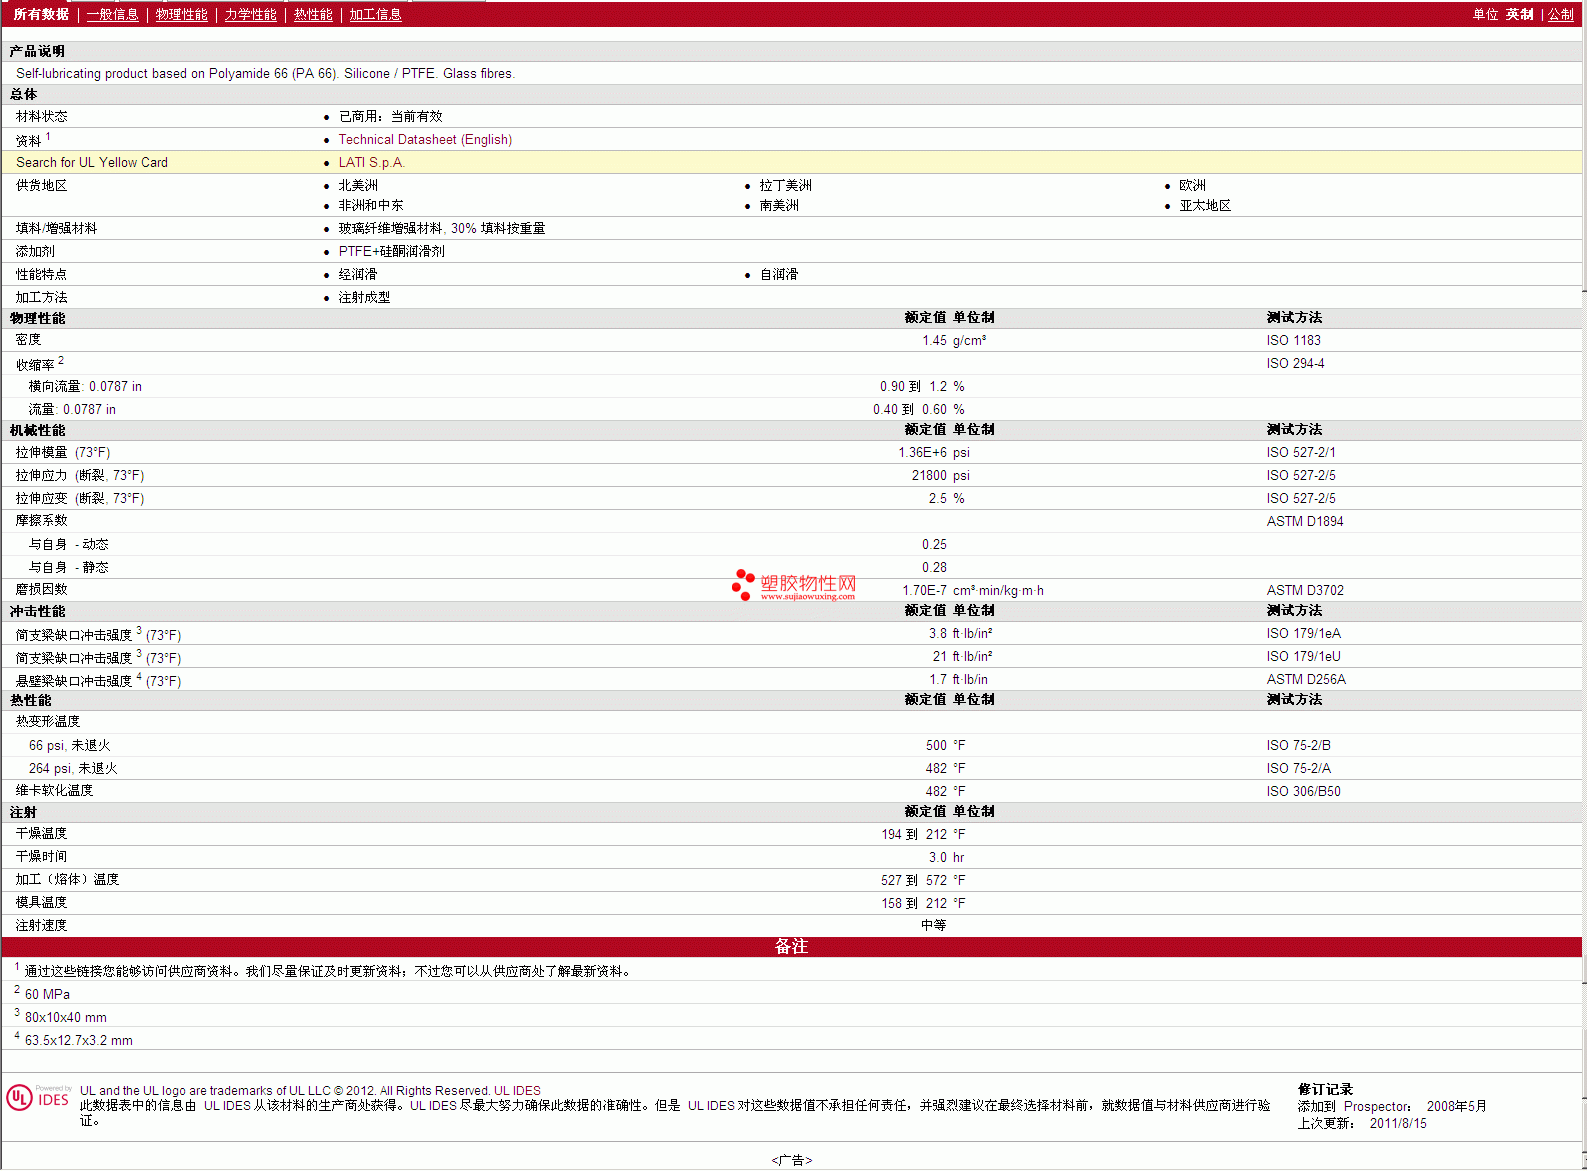Click the 北美洲 region entry
The width and height of the screenshot is (1587, 1171).
pyautogui.click(x=358, y=186)
